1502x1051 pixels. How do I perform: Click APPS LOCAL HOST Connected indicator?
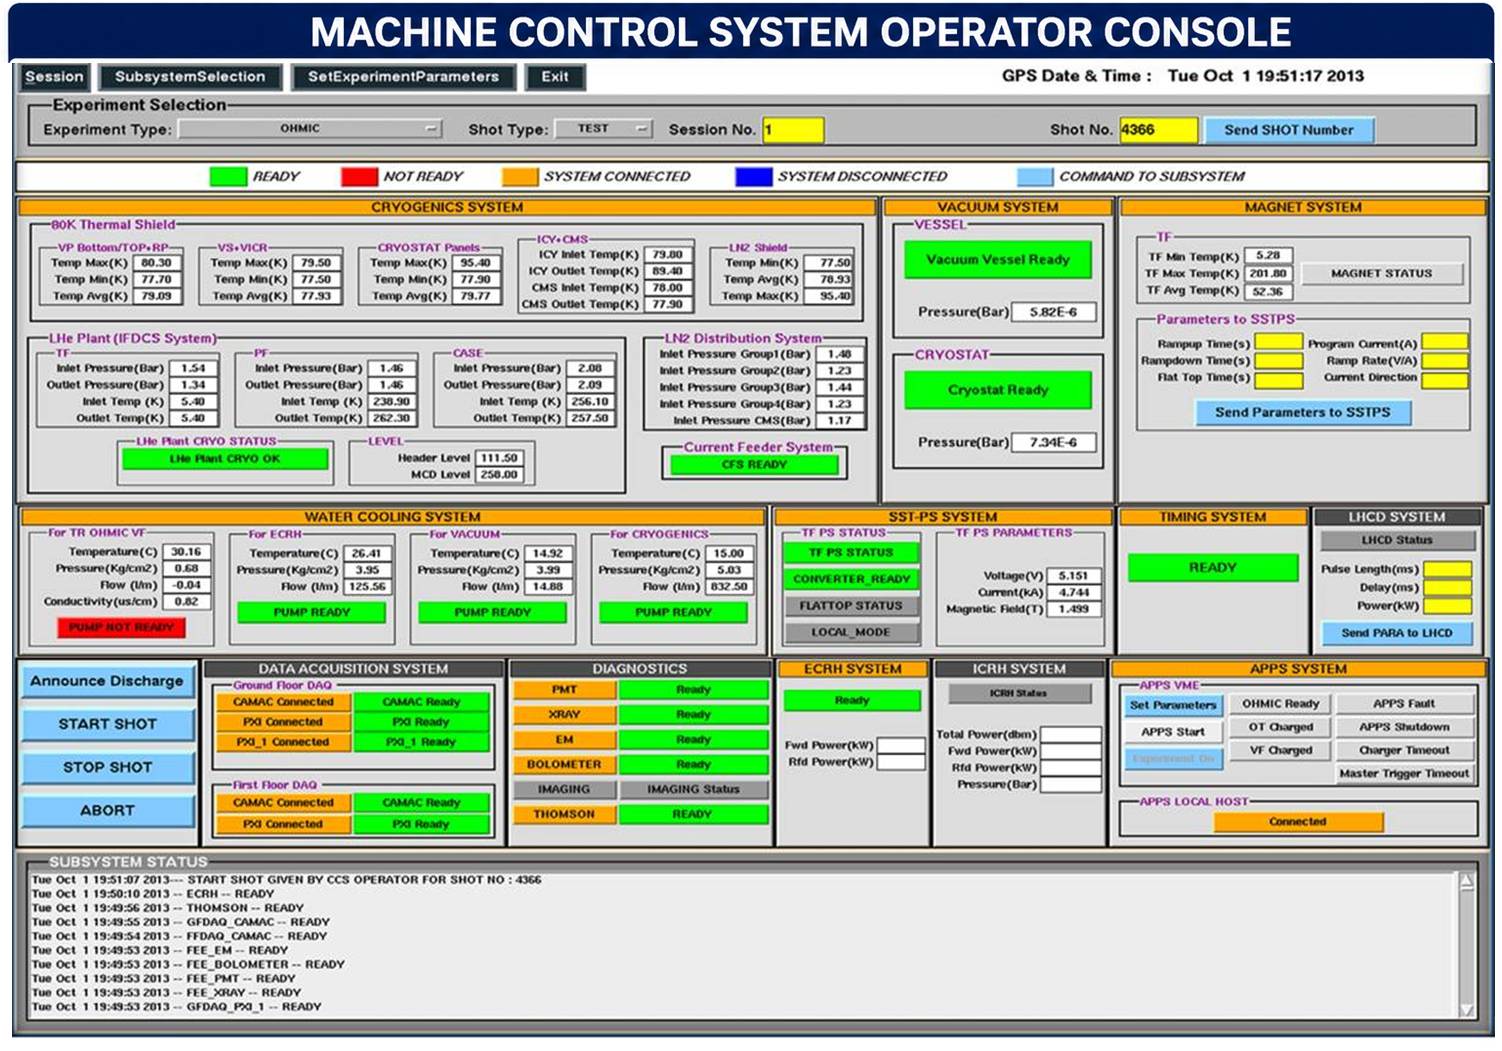tap(1298, 822)
